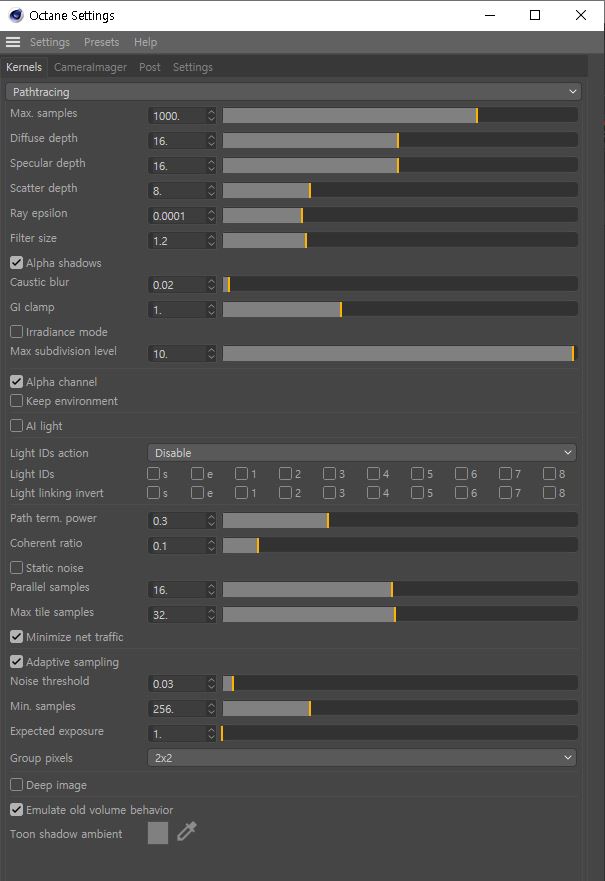
Task: Click the Diffuse depth spinner arrows
Action: [x=211, y=141]
